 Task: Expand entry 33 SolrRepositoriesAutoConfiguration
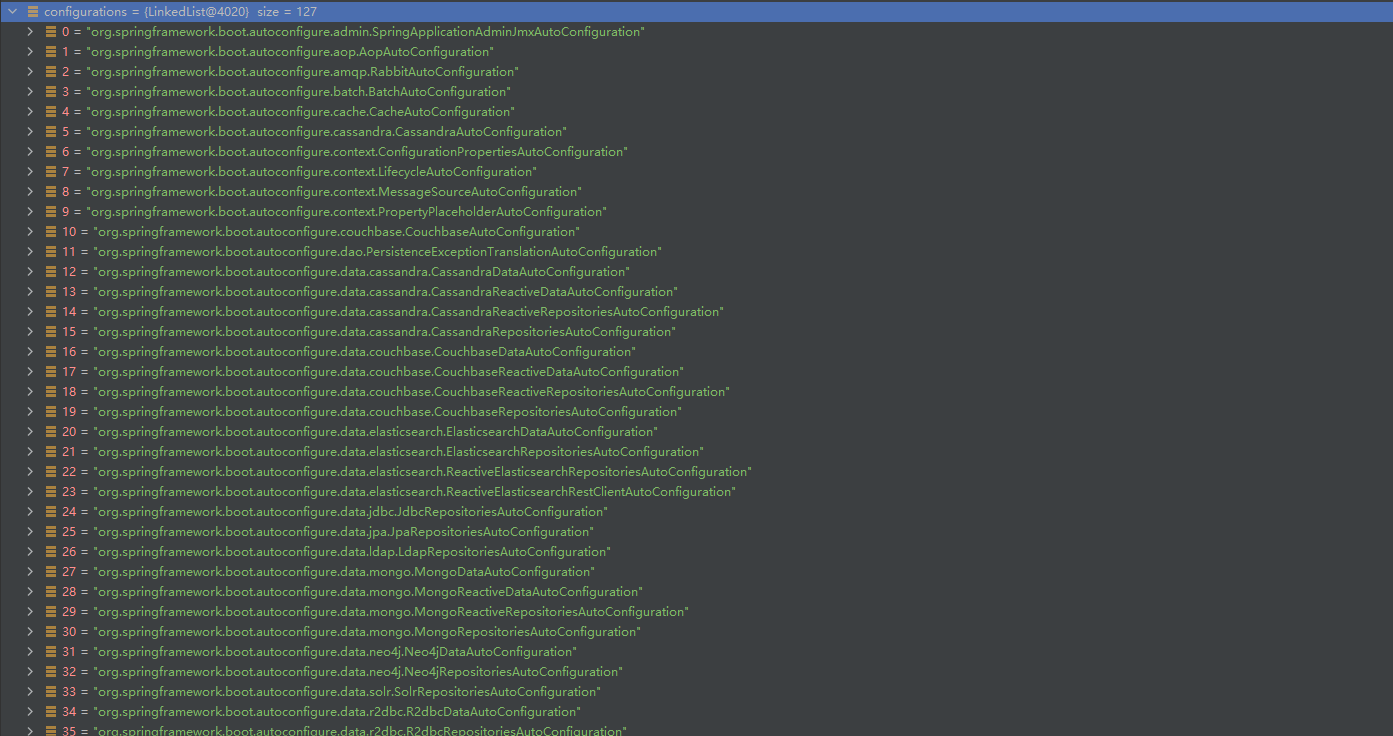tap(30, 692)
